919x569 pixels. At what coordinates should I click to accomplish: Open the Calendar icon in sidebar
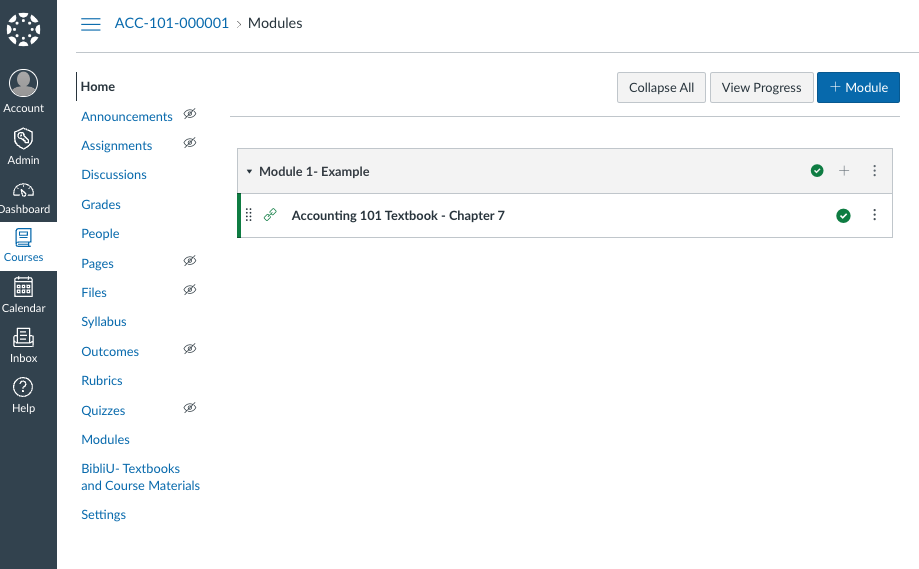[x=24, y=287]
